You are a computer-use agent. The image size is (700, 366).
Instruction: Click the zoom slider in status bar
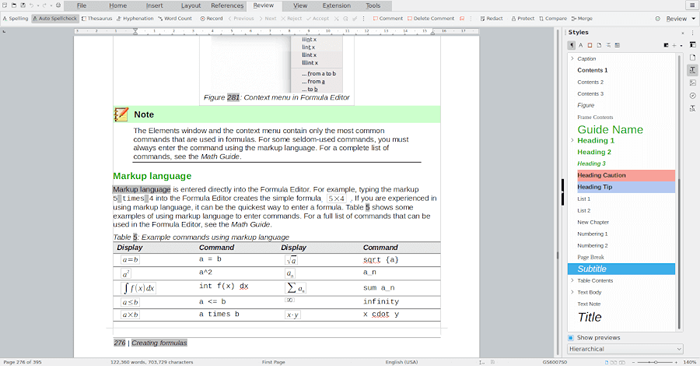pyautogui.click(x=656, y=362)
